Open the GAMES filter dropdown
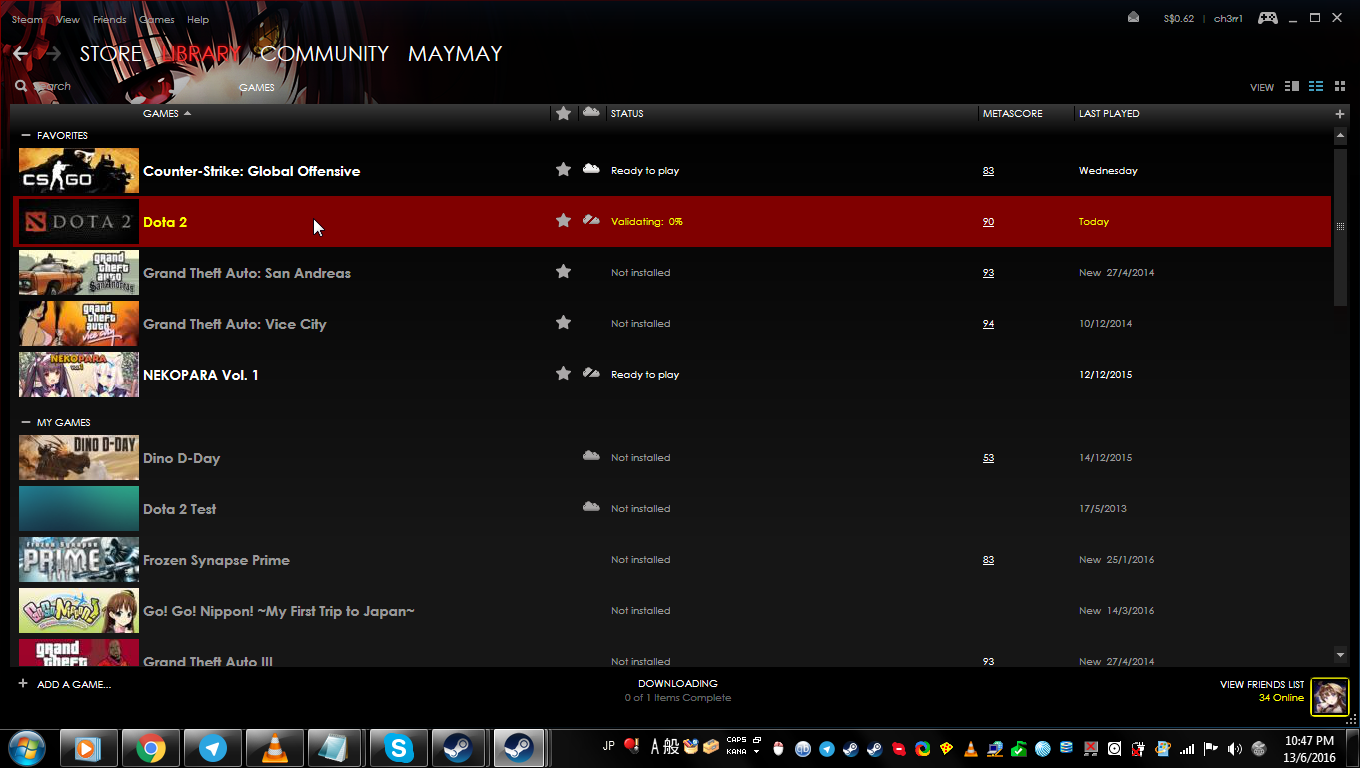Image resolution: width=1360 pixels, height=768 pixels. 257,88
